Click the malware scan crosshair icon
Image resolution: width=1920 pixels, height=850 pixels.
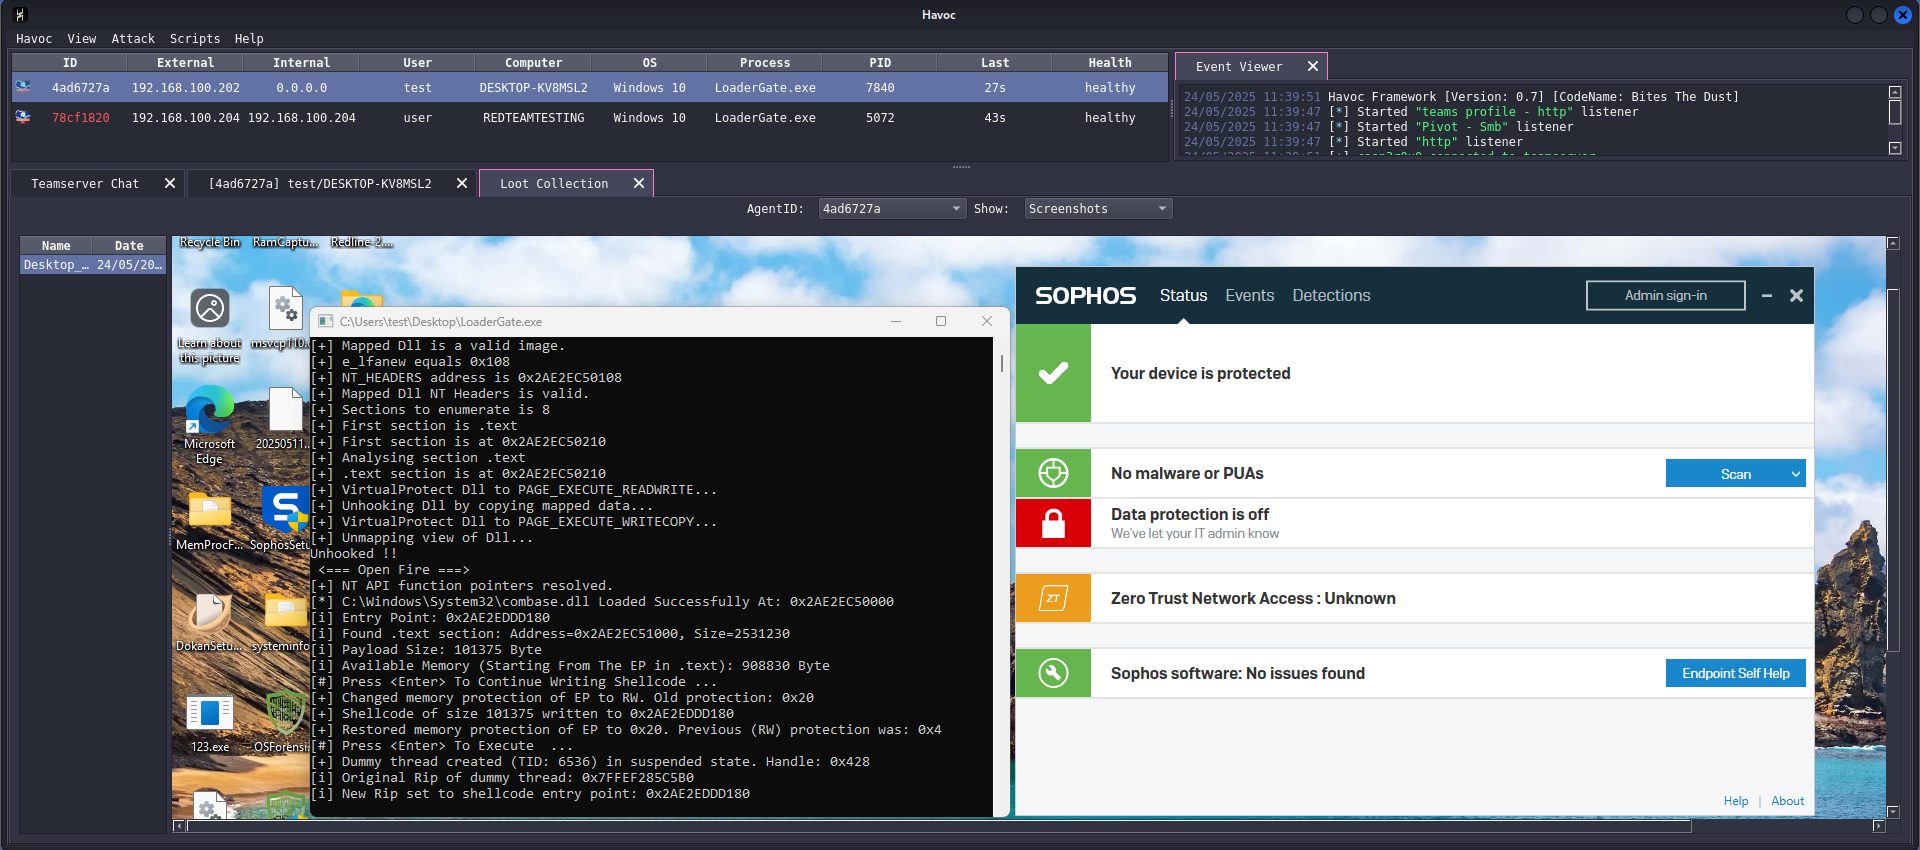1053,473
